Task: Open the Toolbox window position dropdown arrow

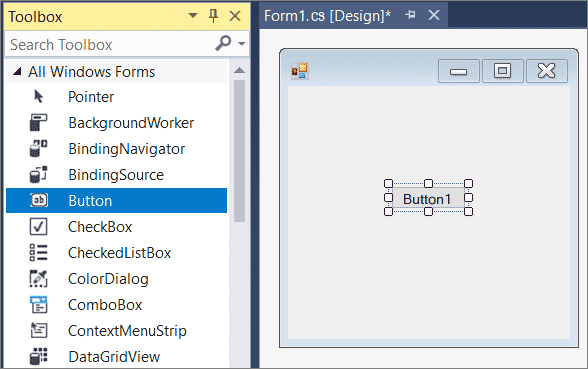Action: [193, 16]
